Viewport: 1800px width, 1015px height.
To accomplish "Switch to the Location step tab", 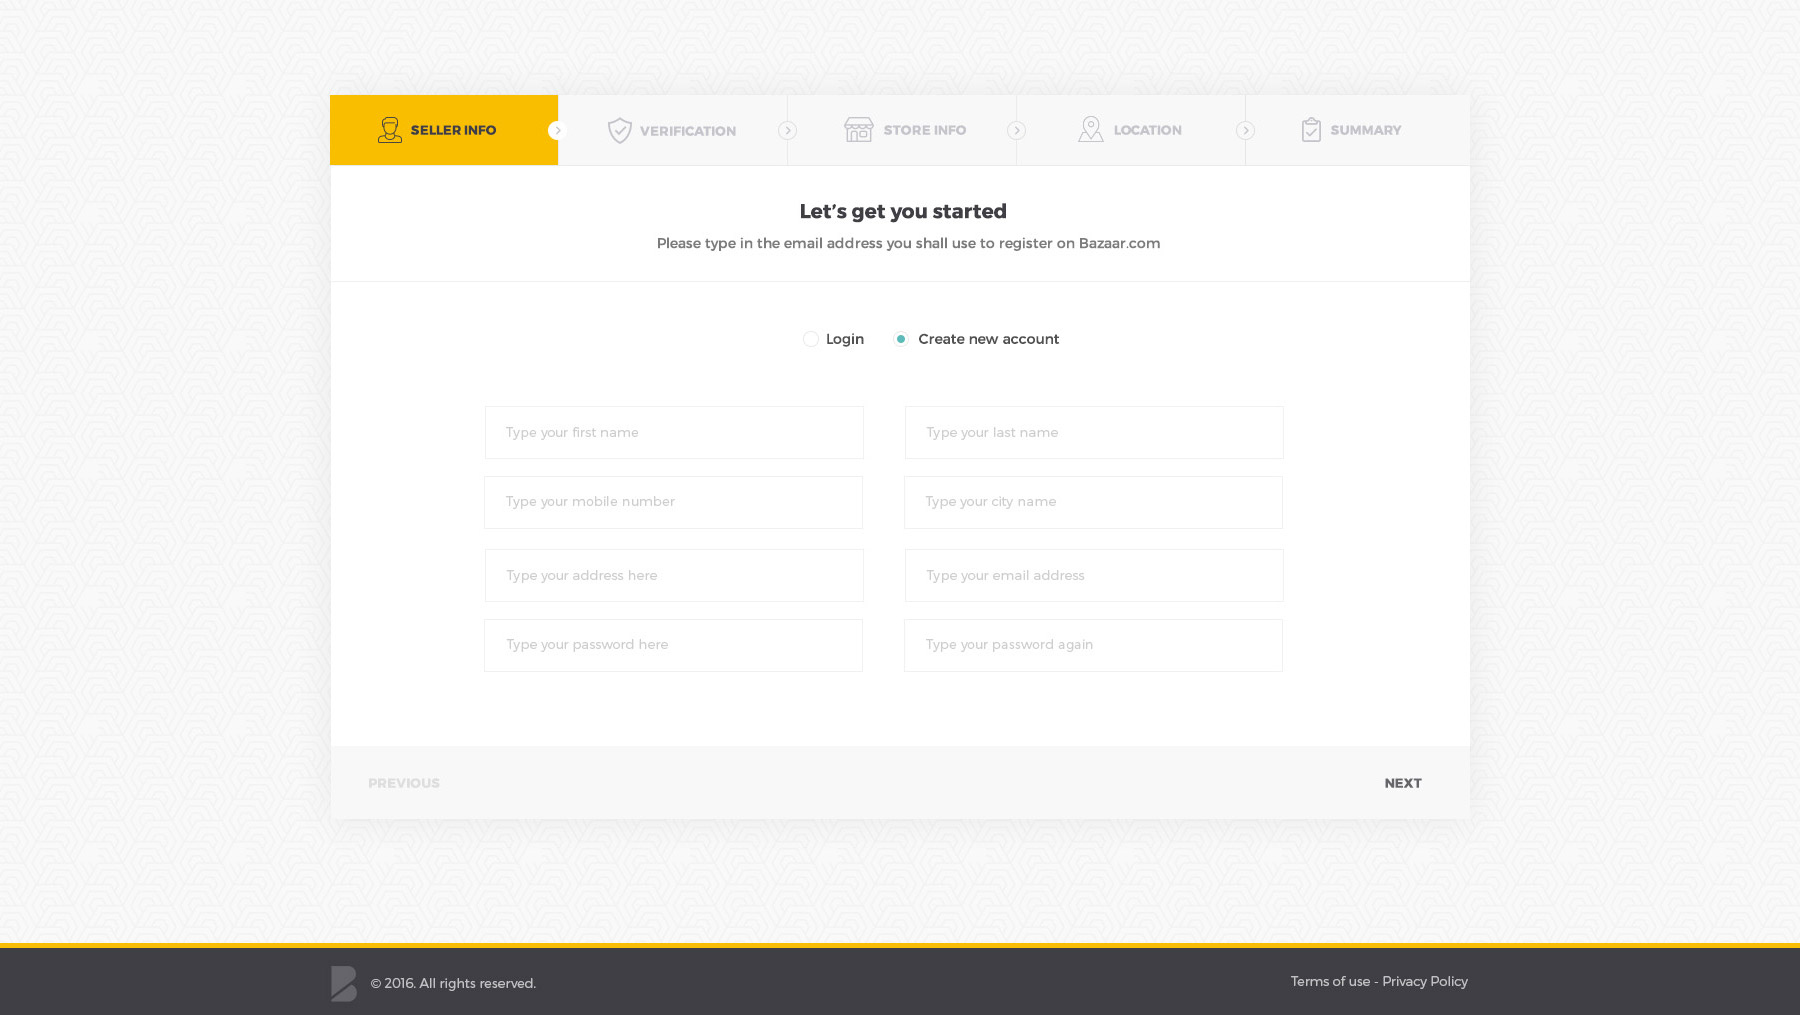I will 1131,130.
